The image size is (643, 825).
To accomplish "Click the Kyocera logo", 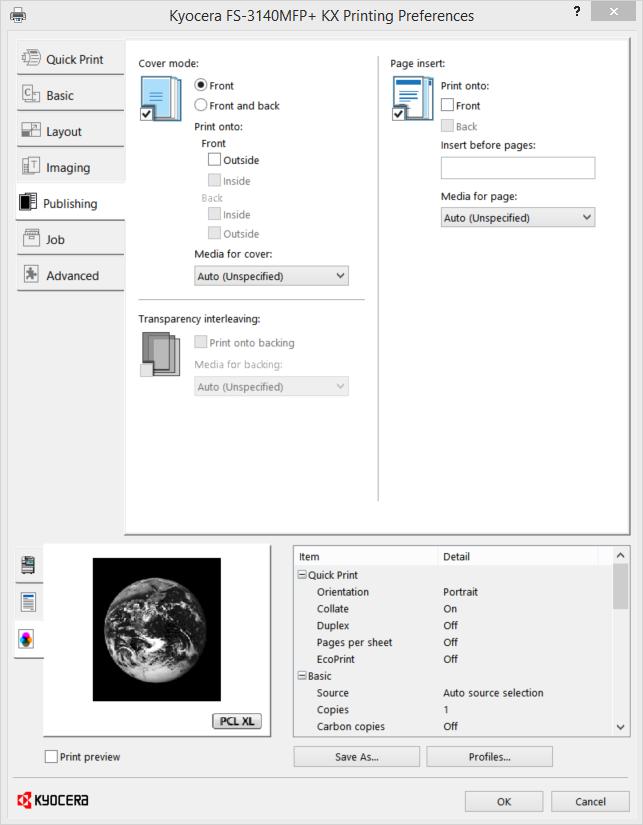I will (x=53, y=800).
